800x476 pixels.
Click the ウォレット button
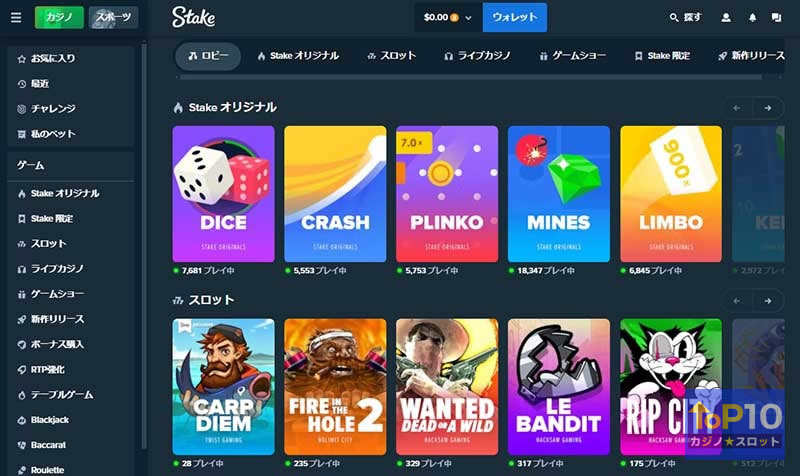tap(515, 17)
